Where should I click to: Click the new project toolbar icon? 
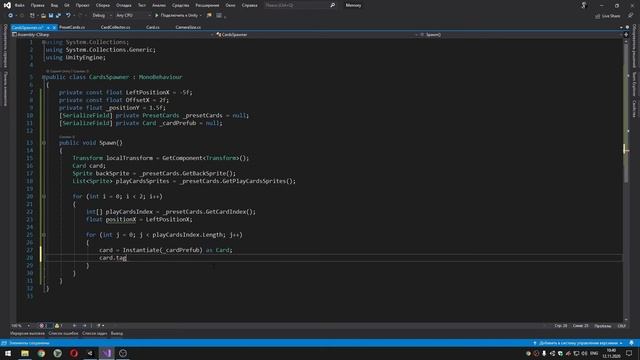pyautogui.click(x=32, y=16)
